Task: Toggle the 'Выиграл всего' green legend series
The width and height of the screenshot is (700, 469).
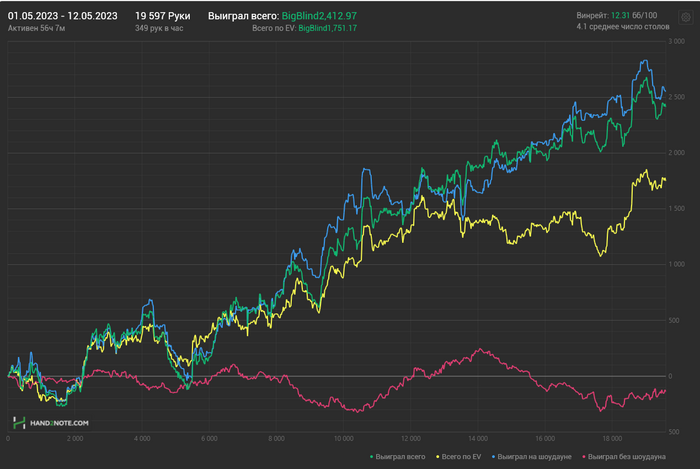Action: point(398,457)
